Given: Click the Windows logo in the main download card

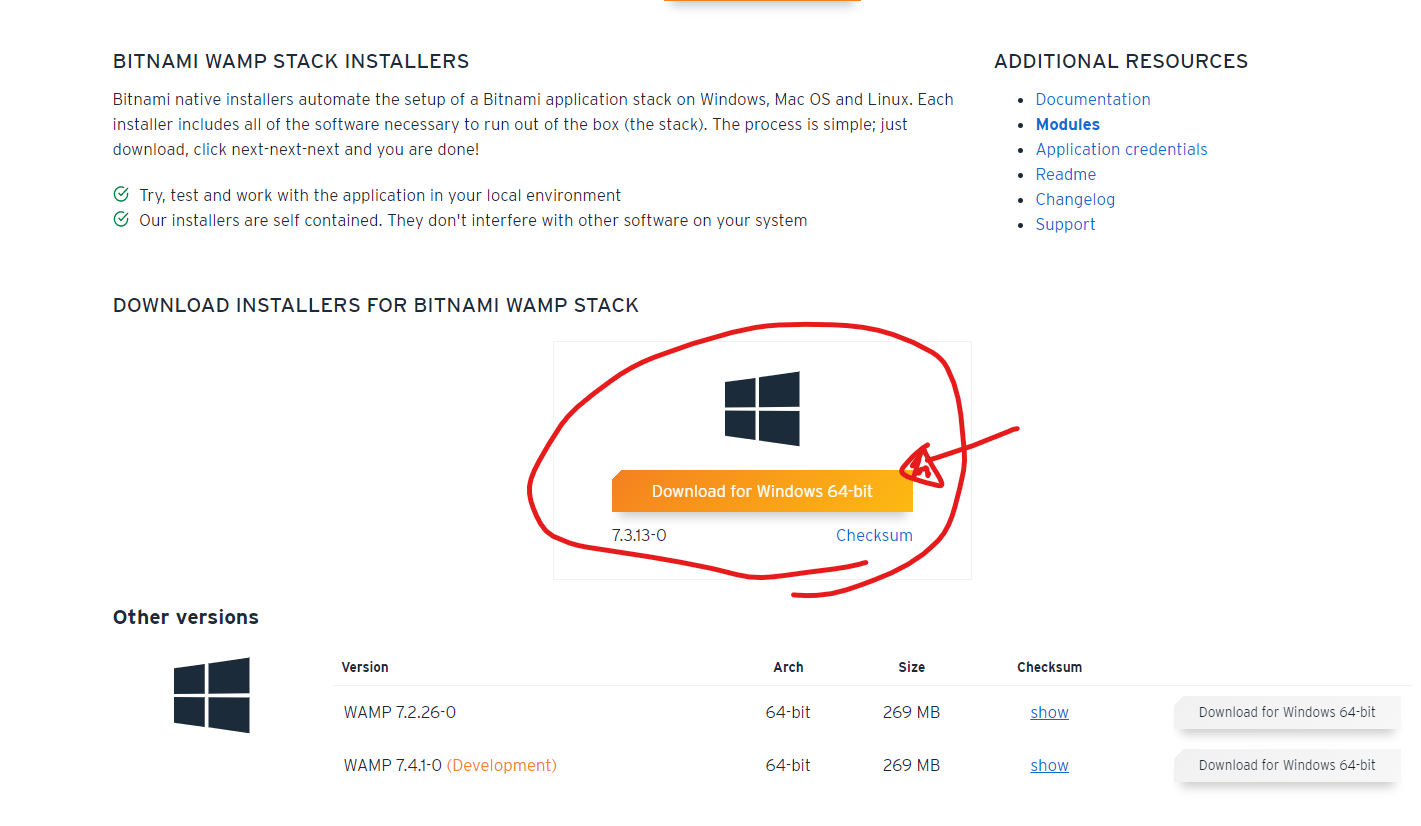Looking at the screenshot, I should pyautogui.click(x=762, y=408).
